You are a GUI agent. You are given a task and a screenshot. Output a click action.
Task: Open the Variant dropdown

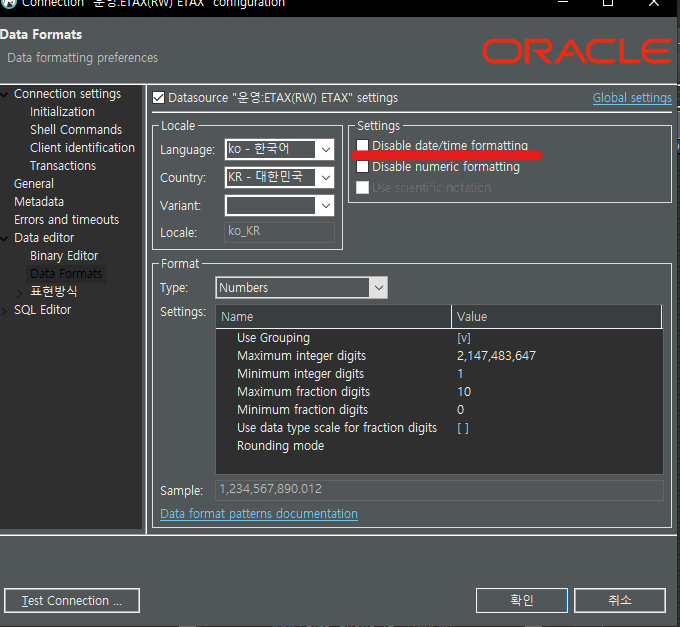pos(326,206)
